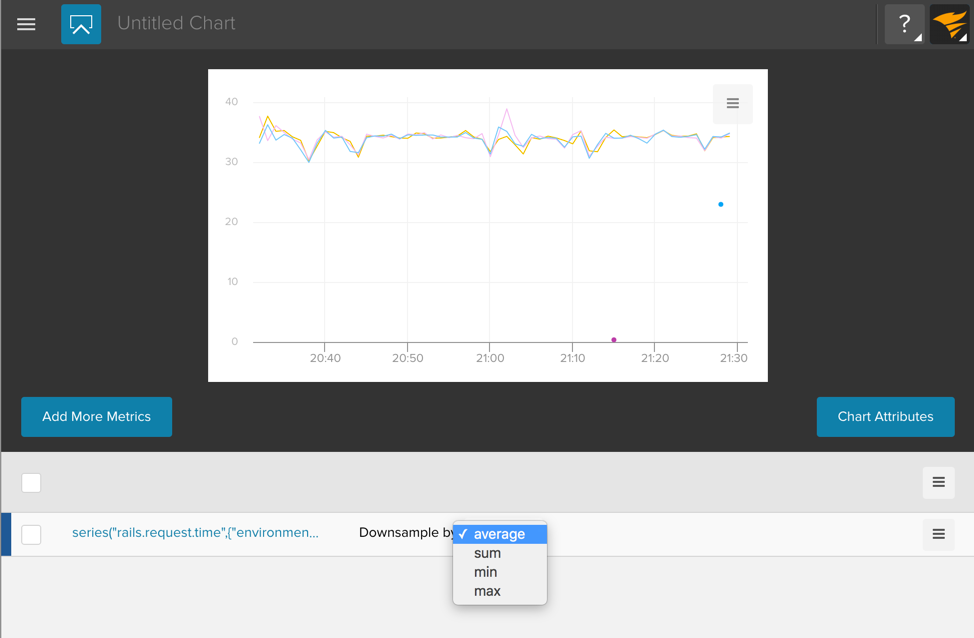Open the chart options menu inside graph

pyautogui.click(x=732, y=104)
